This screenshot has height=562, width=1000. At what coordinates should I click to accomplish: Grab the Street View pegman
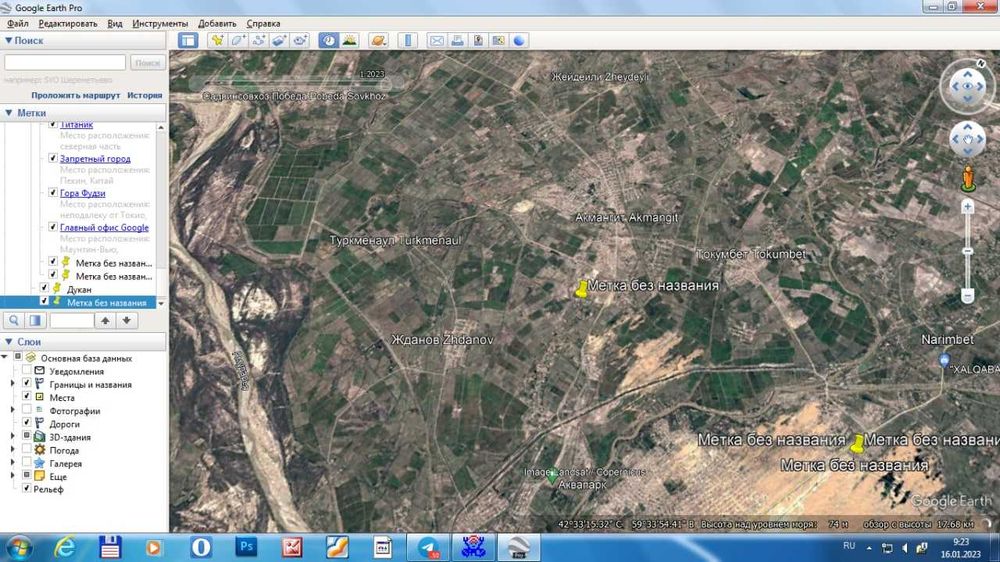point(968,179)
